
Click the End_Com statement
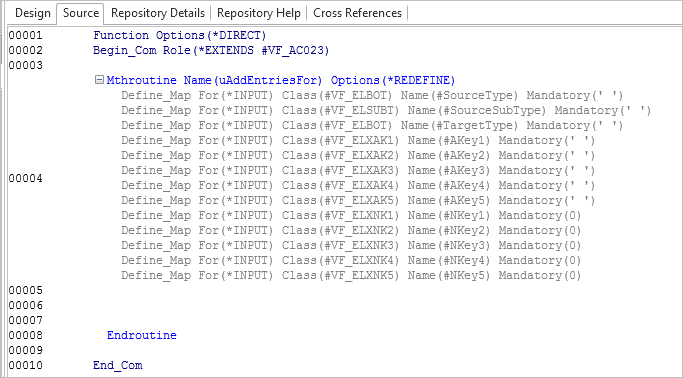pos(118,365)
